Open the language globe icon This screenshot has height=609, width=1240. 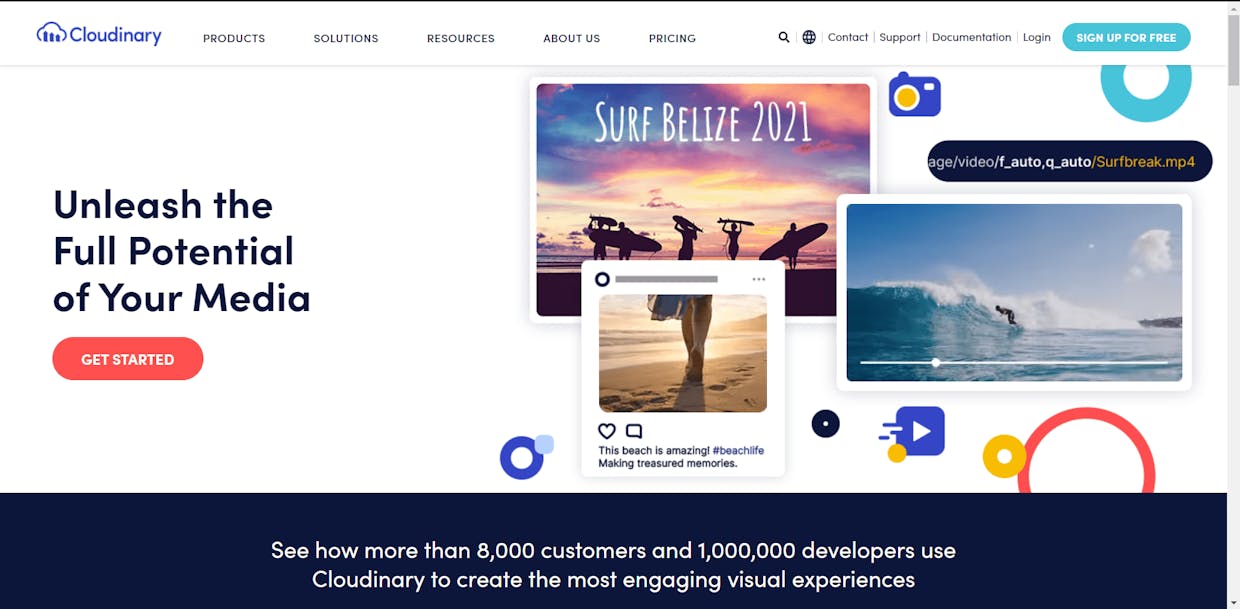click(x=809, y=37)
